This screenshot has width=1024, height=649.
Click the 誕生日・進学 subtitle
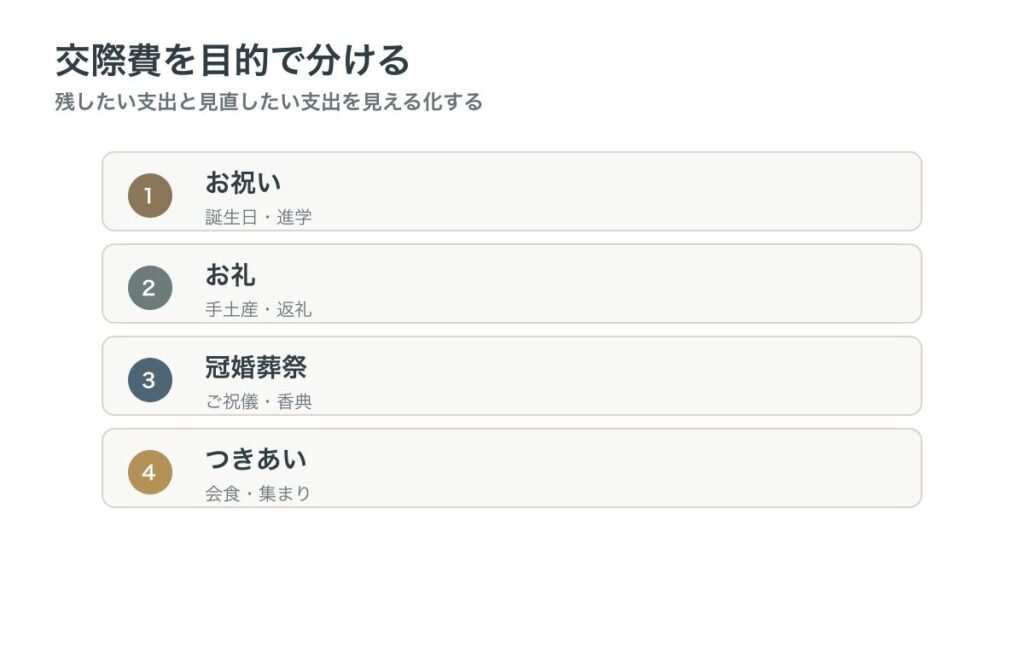pos(259,217)
